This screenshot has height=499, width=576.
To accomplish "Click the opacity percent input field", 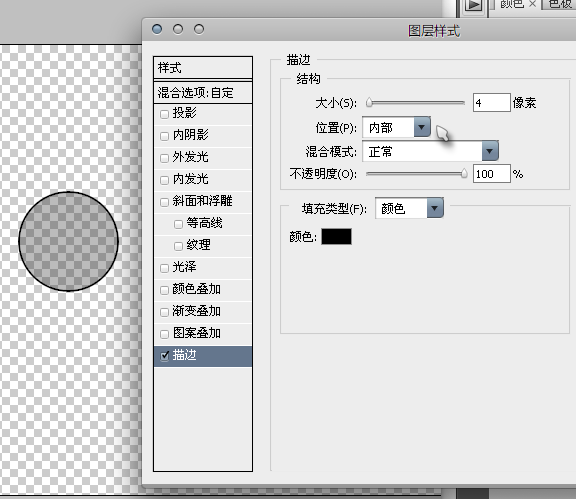I will [492, 173].
